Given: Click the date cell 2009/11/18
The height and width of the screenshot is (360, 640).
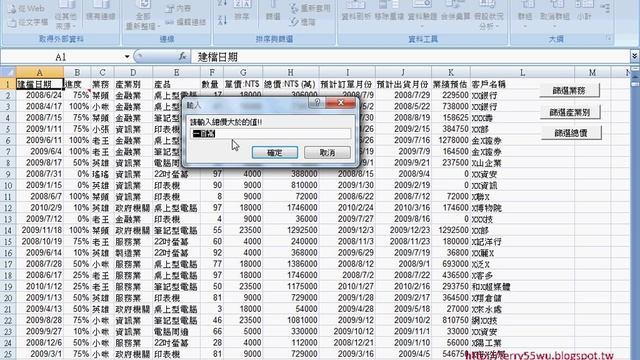Looking at the screenshot, I should (x=40, y=230).
